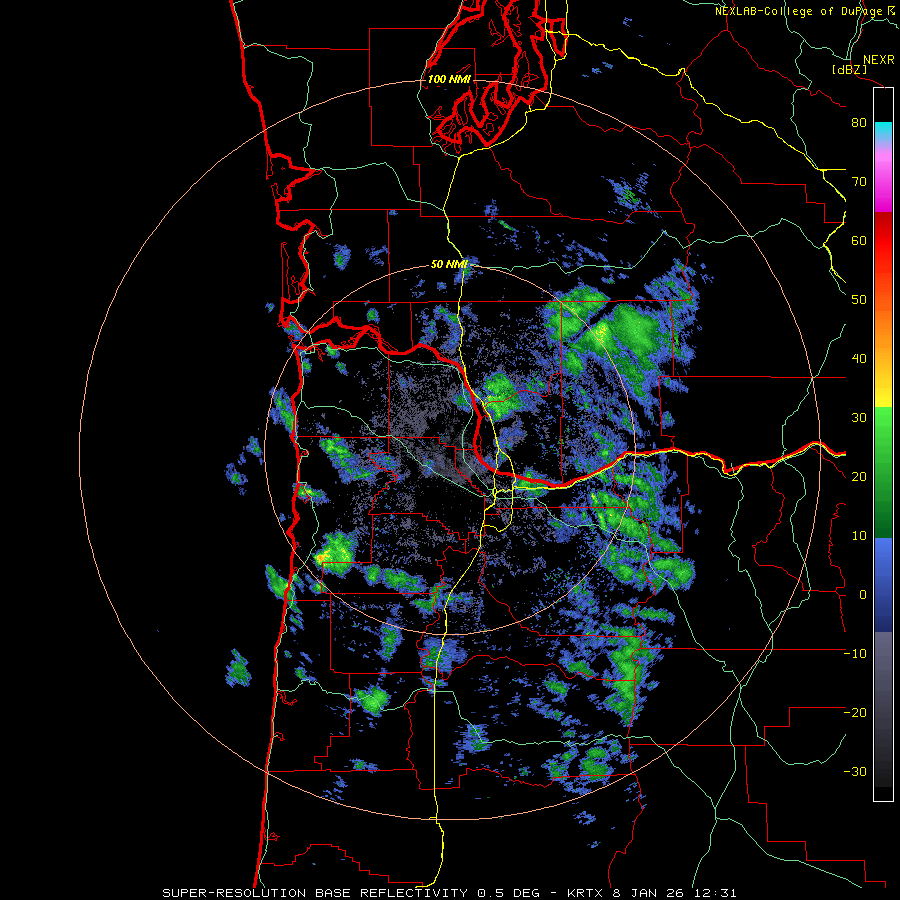Image resolution: width=900 pixels, height=900 pixels.
Task: Click the 50 NMI range ring label
Action: pyautogui.click(x=449, y=264)
